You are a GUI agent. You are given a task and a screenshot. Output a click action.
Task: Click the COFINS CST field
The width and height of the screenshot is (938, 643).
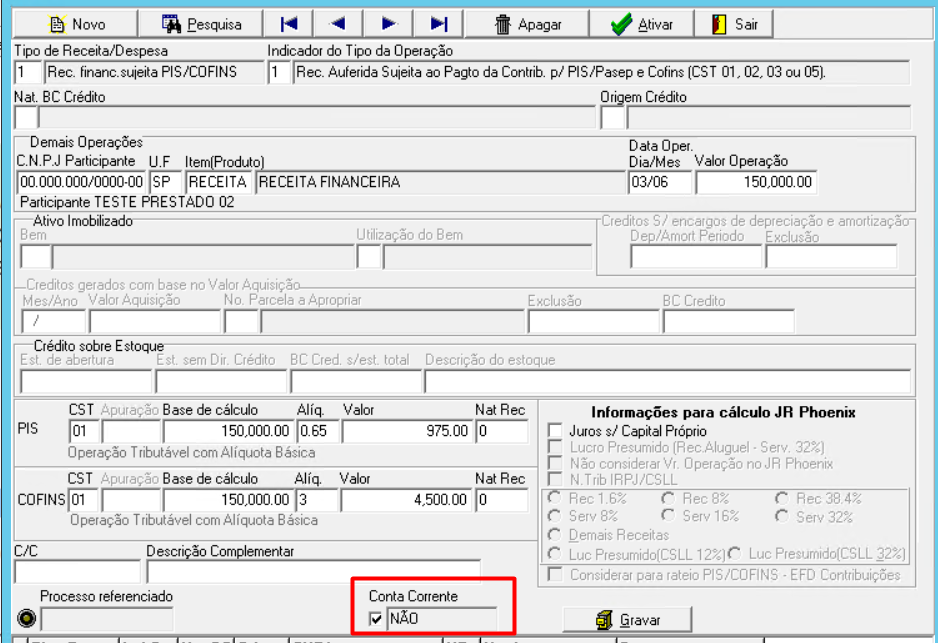pyautogui.click(x=84, y=499)
